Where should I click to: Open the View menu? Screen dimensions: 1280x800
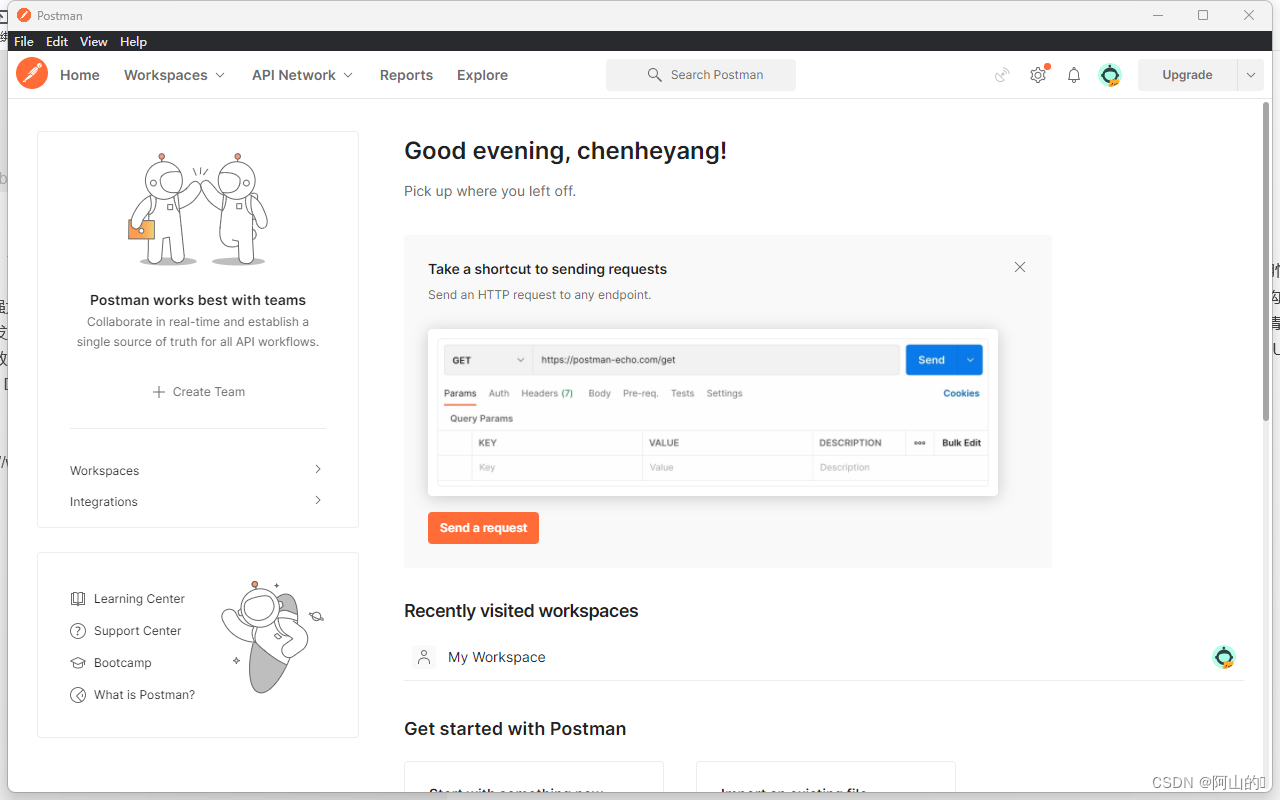click(x=94, y=41)
